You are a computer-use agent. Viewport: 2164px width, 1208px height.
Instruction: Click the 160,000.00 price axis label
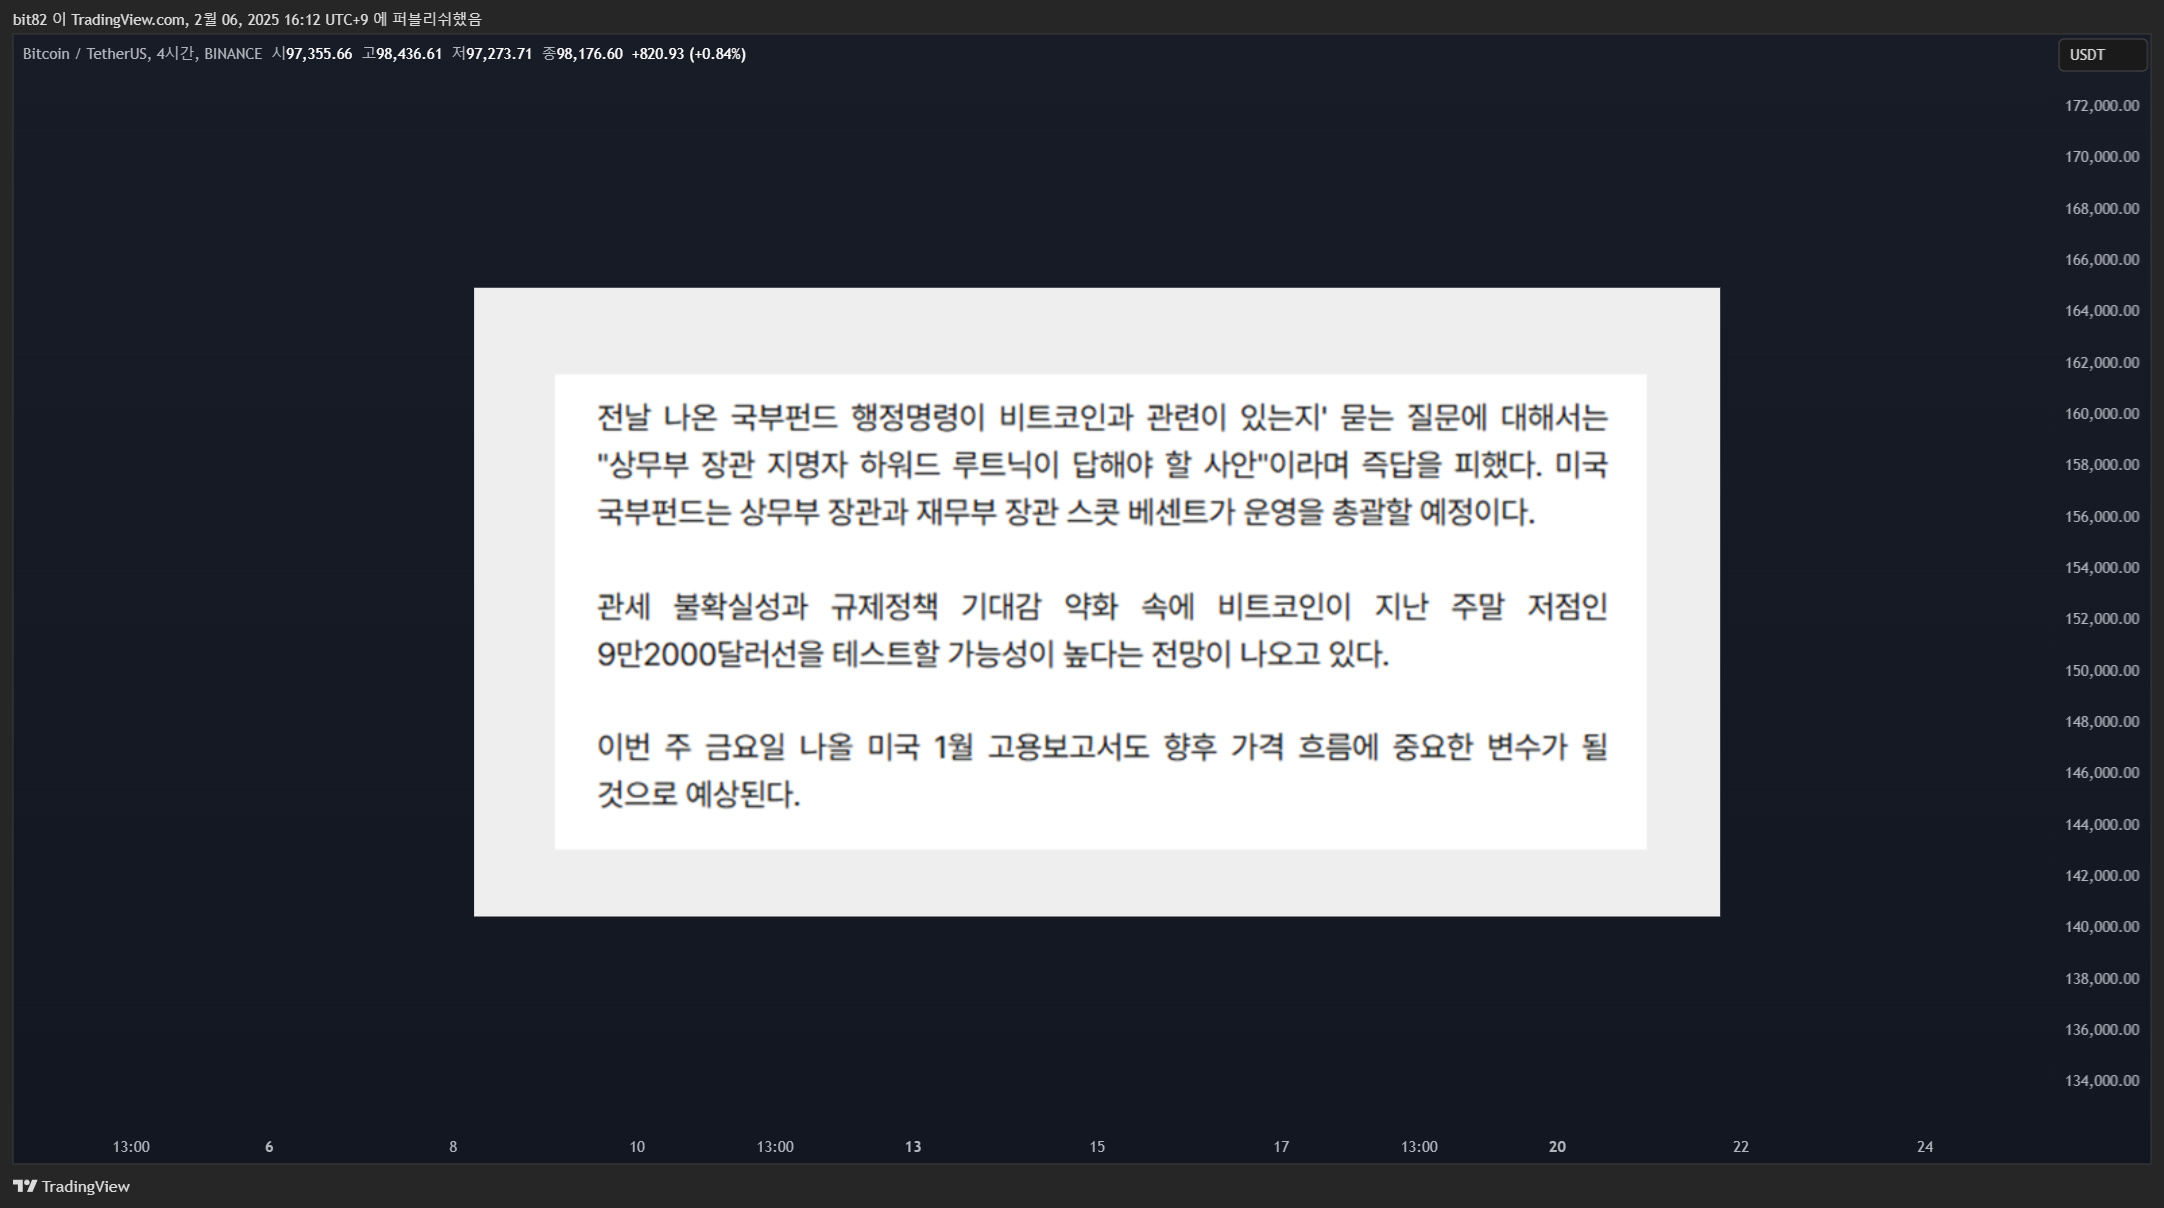2102,414
